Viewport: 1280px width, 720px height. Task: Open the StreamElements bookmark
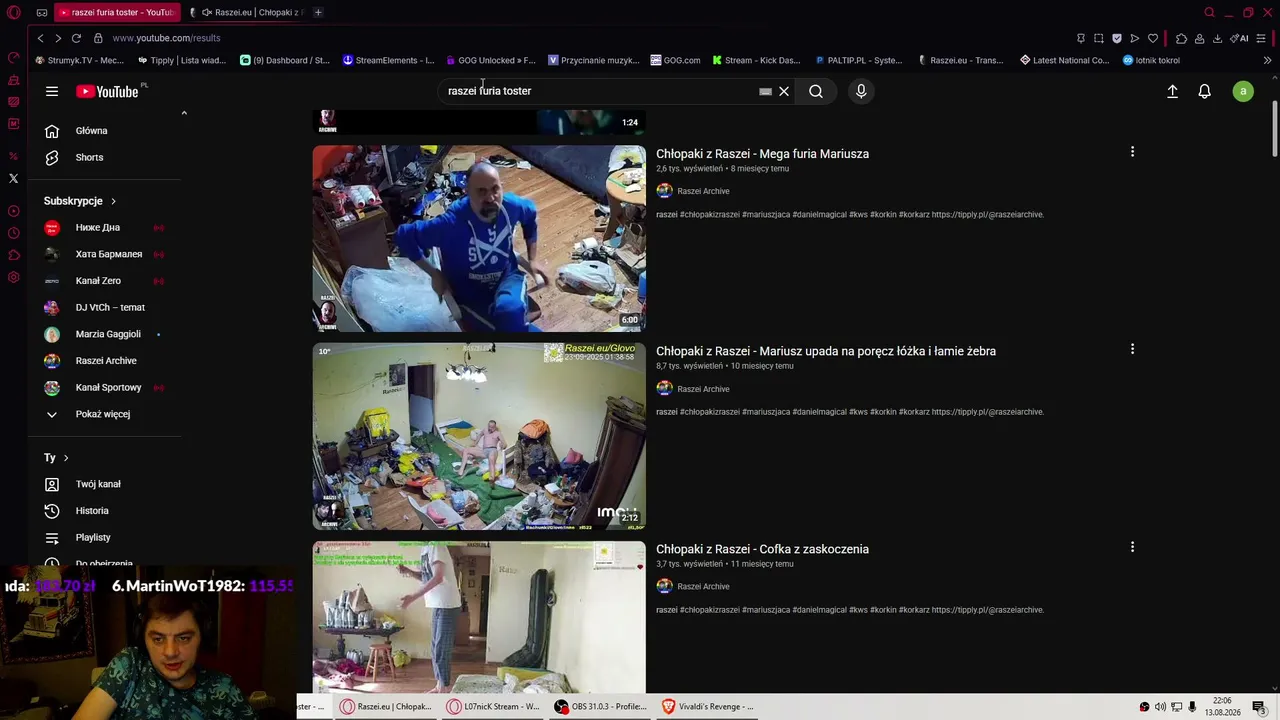pos(388,60)
